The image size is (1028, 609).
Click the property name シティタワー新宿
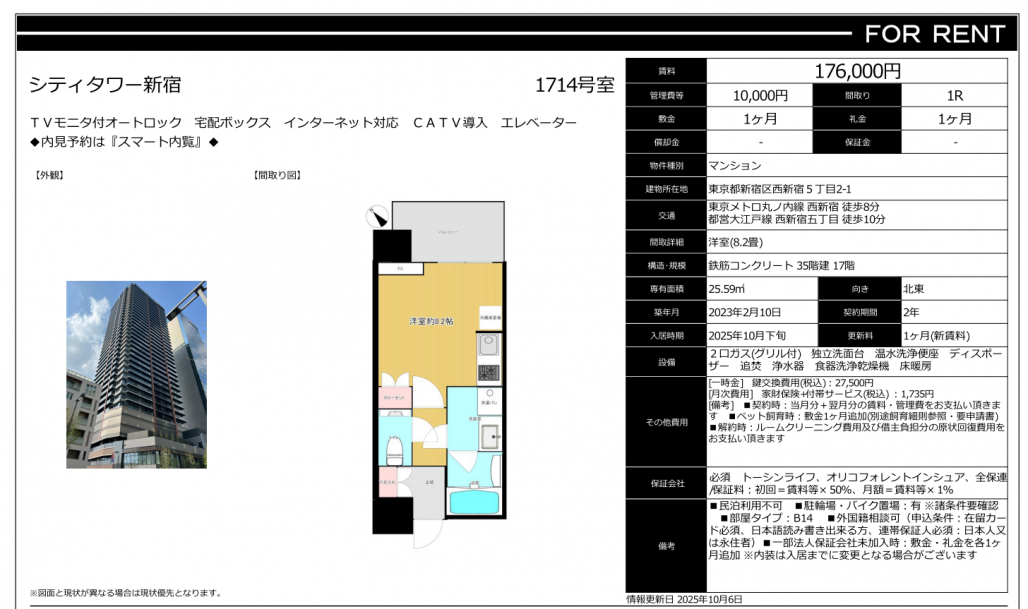pos(105,86)
